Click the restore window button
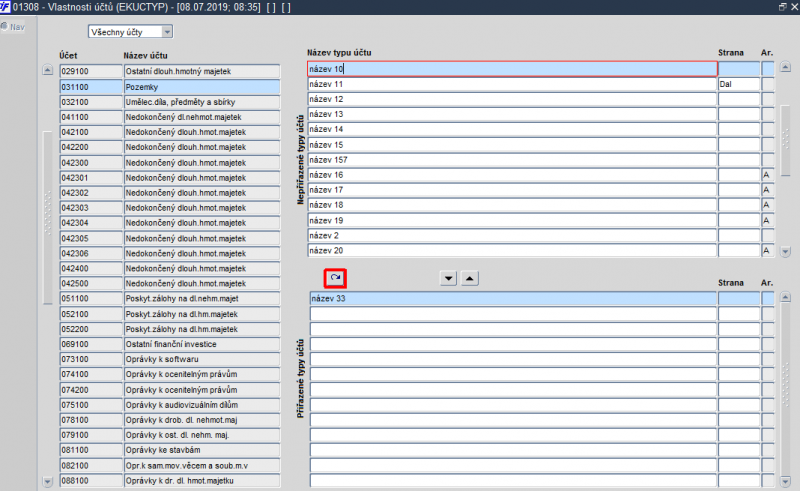Image resolution: width=800 pixels, height=491 pixels. pos(783,7)
